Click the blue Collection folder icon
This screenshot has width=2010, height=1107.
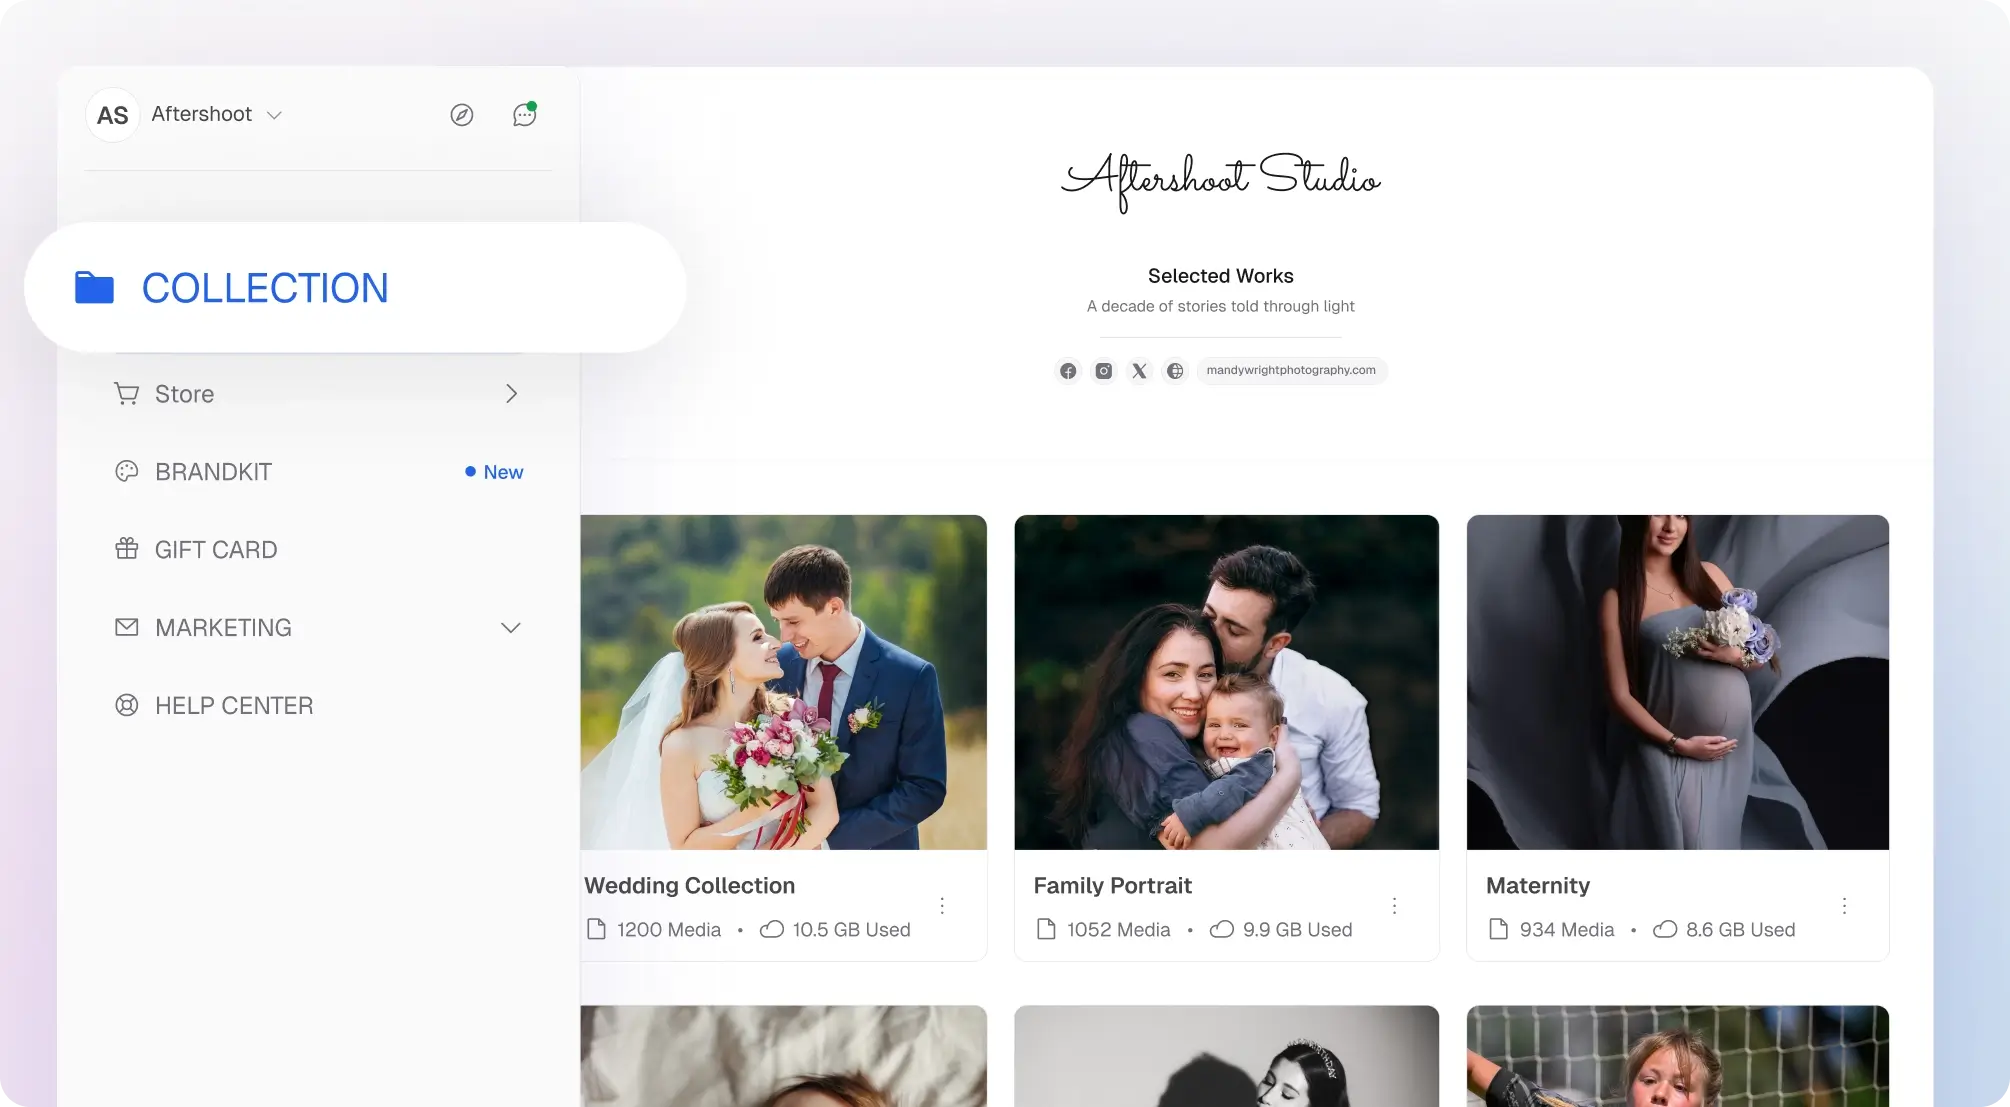coord(95,288)
